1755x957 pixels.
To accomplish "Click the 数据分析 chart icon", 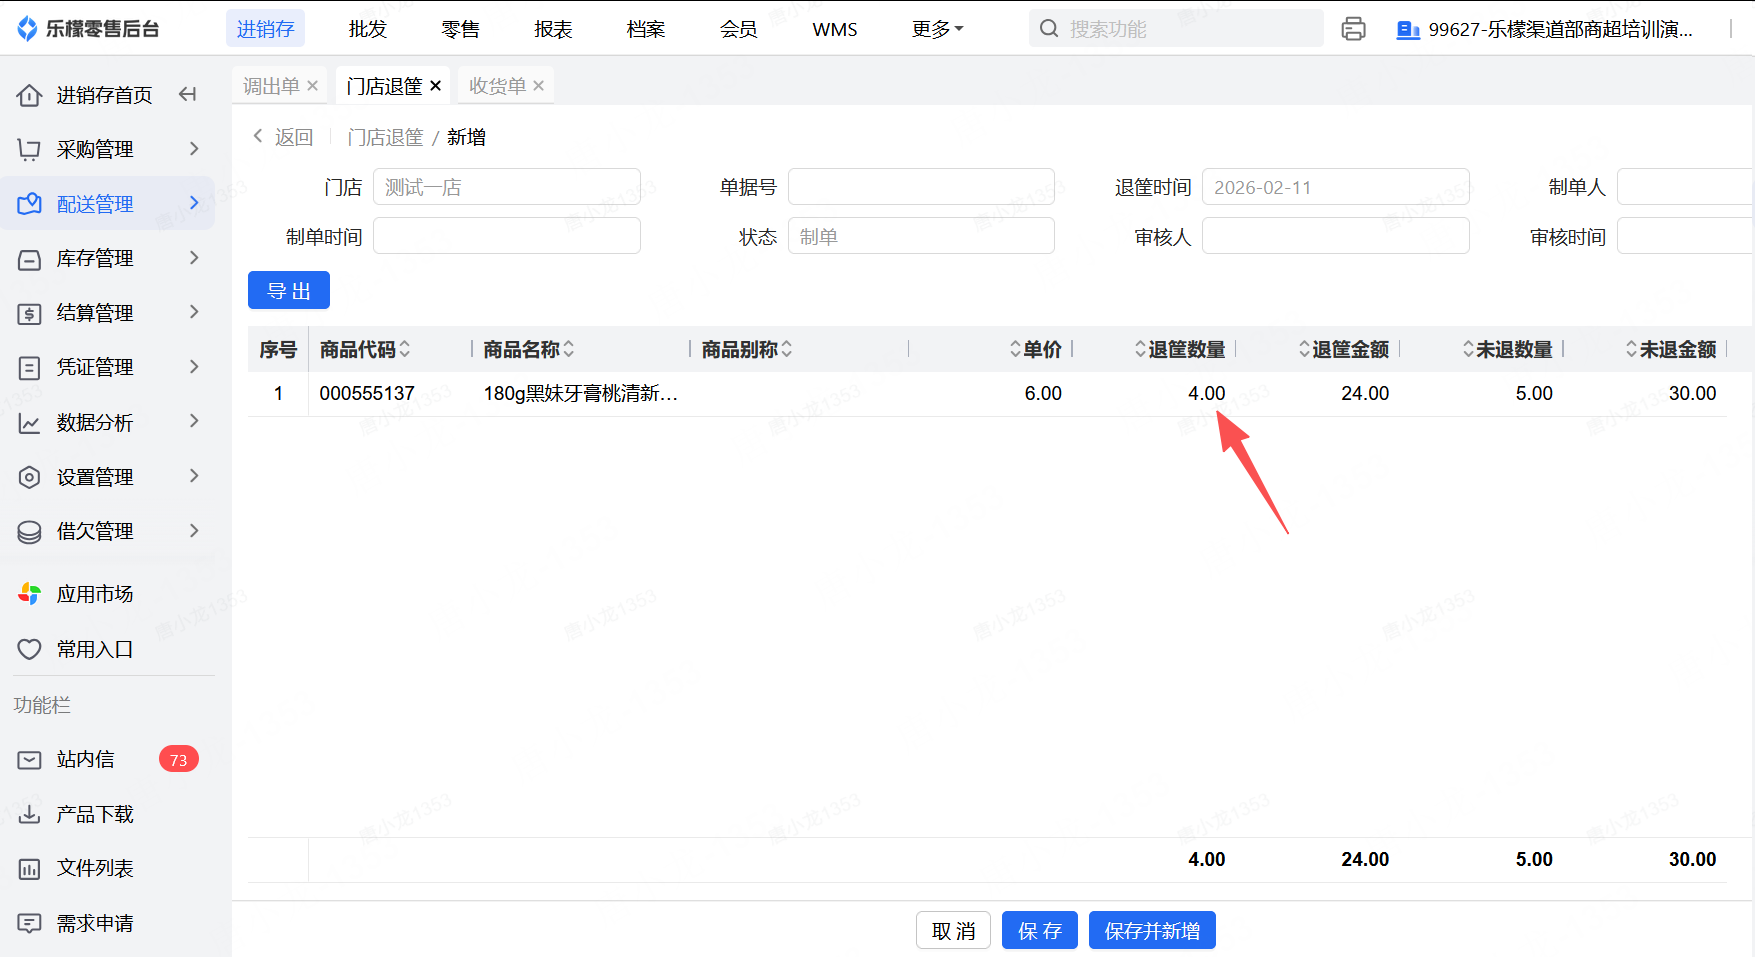I will [x=30, y=423].
